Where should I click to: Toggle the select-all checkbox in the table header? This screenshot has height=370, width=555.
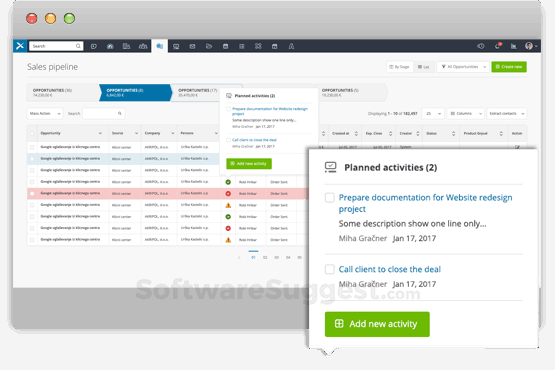[32, 133]
